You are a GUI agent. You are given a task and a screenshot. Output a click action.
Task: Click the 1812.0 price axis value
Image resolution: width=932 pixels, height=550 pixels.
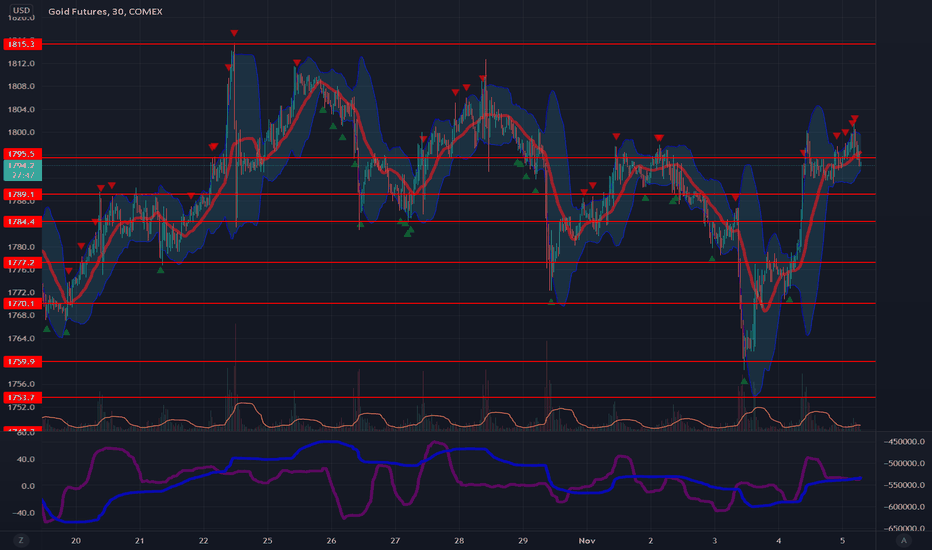pyautogui.click(x=21, y=64)
